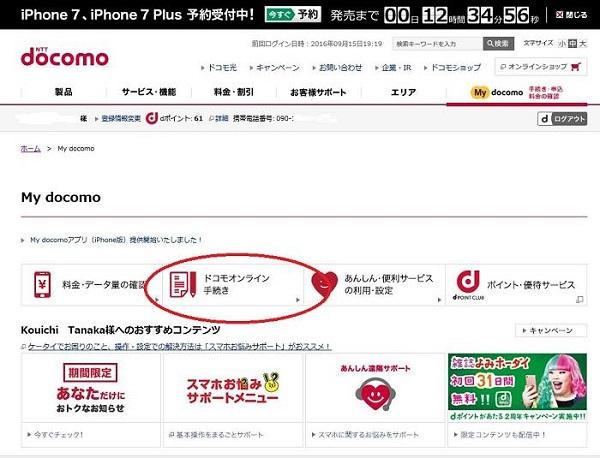Click the yen phone icon for 料金・データ量

pyautogui.click(x=43, y=285)
